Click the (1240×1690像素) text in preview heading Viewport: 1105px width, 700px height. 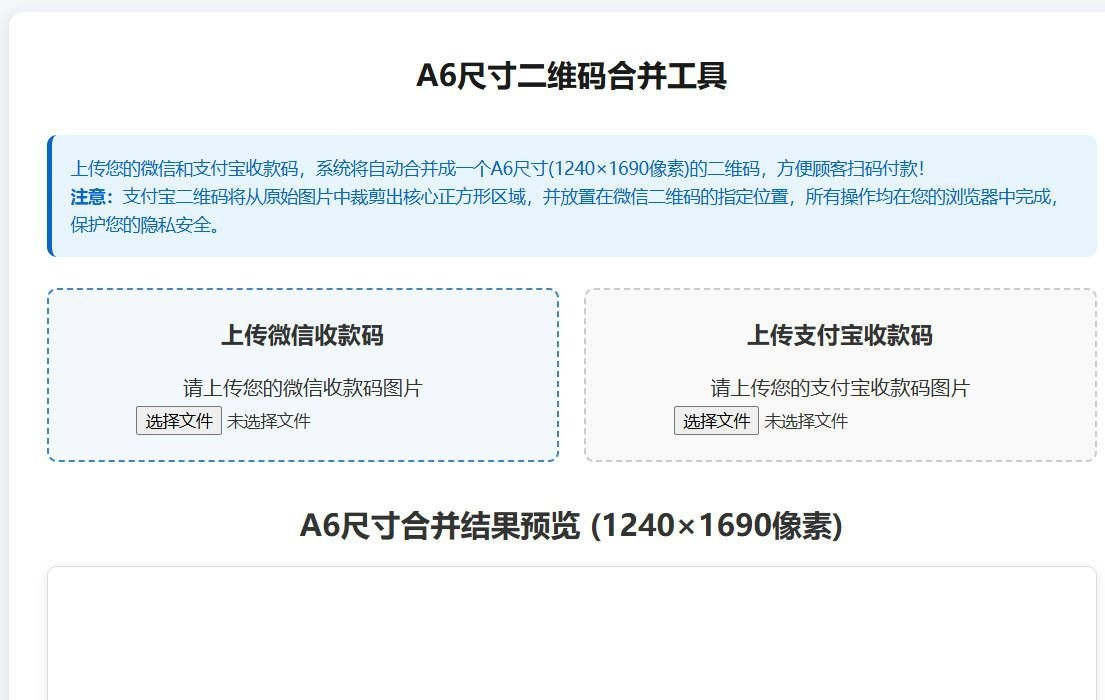pos(717,525)
